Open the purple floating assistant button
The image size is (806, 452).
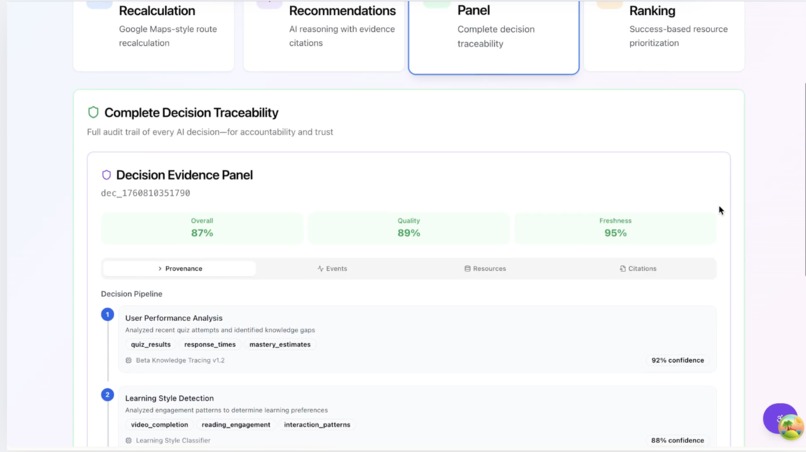point(778,417)
